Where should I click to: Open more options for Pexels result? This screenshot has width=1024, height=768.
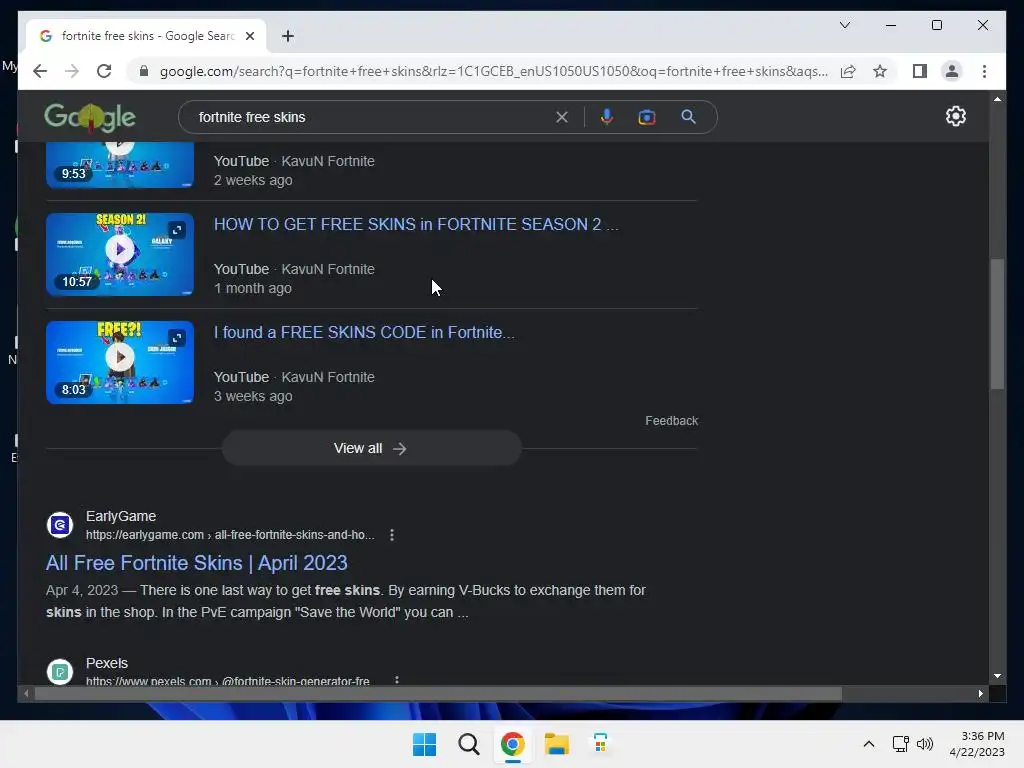click(x=396, y=679)
